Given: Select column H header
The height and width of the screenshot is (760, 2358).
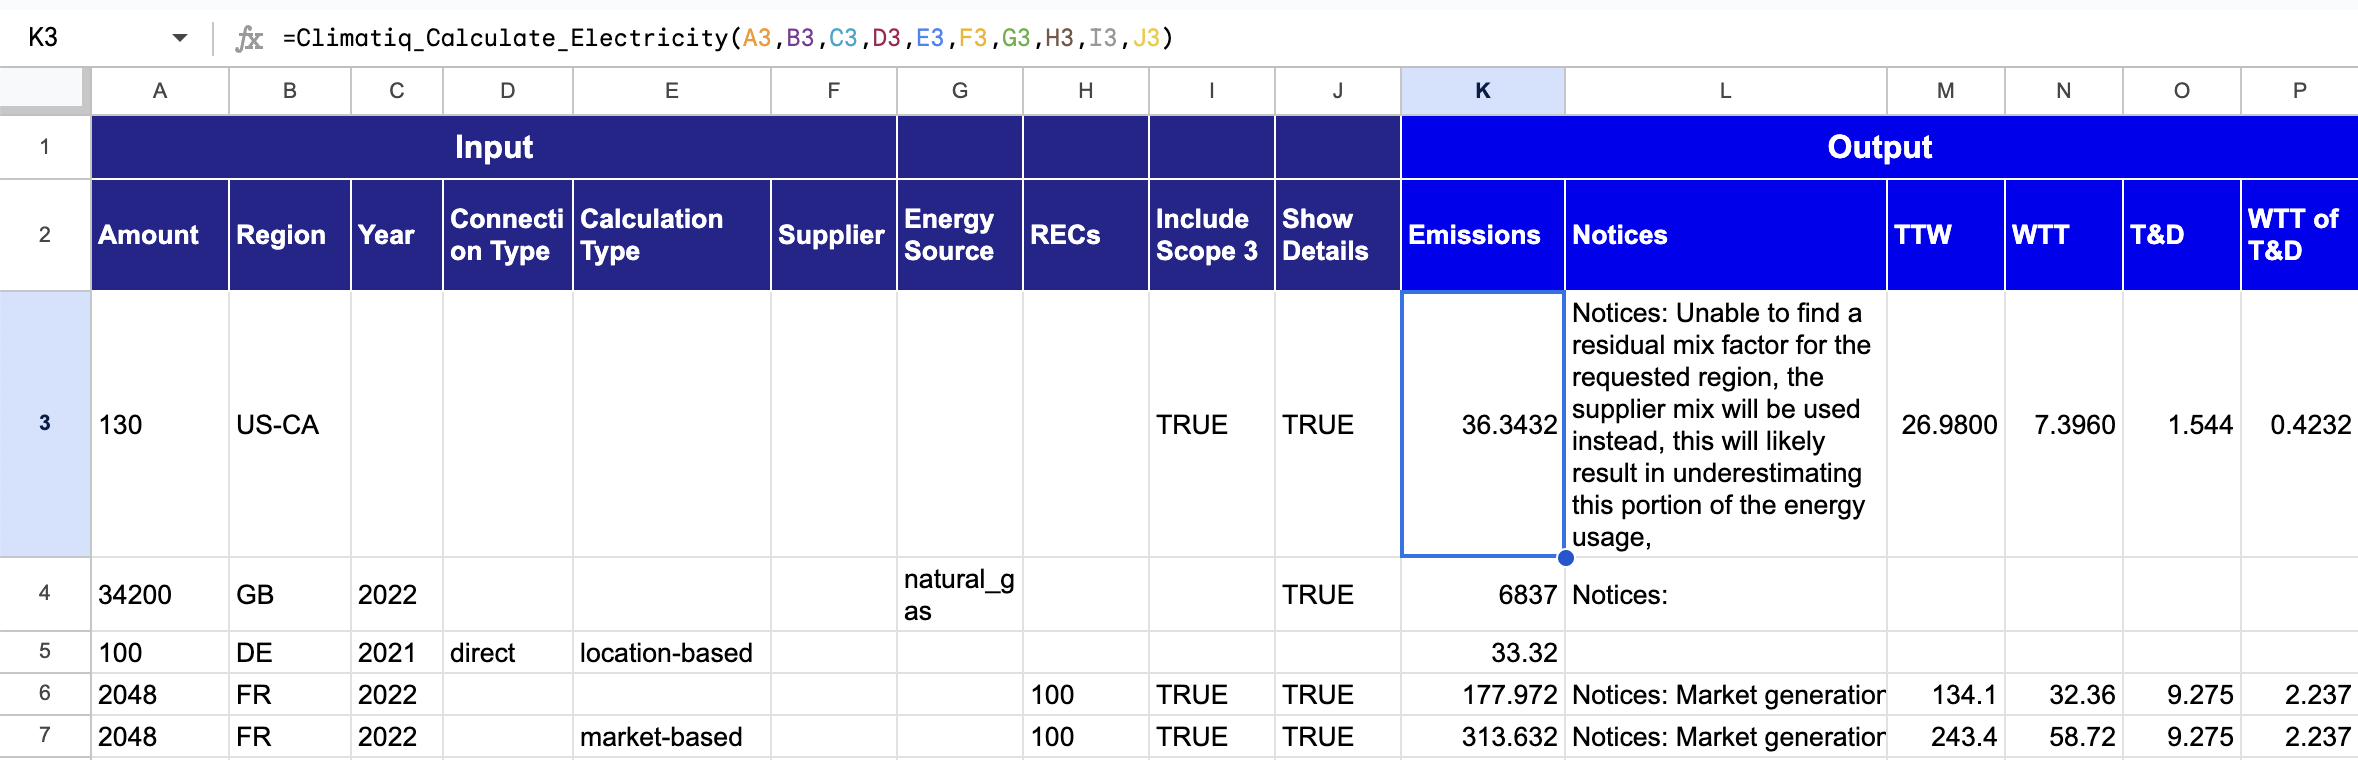Looking at the screenshot, I should pyautogui.click(x=1086, y=91).
